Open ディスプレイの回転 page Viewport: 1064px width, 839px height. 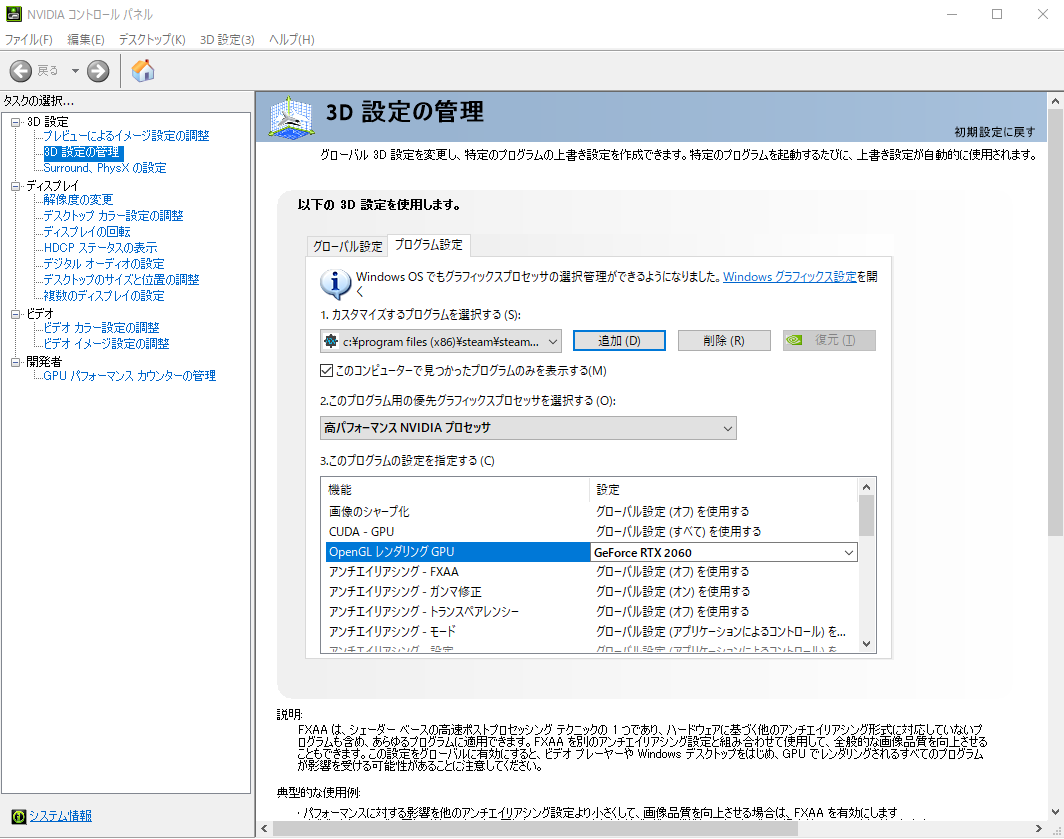(87, 231)
